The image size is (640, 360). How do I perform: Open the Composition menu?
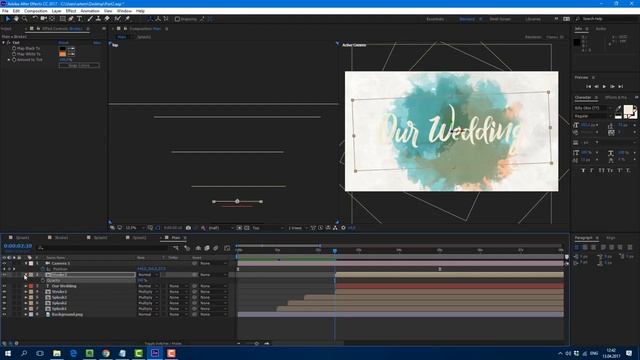36,11
